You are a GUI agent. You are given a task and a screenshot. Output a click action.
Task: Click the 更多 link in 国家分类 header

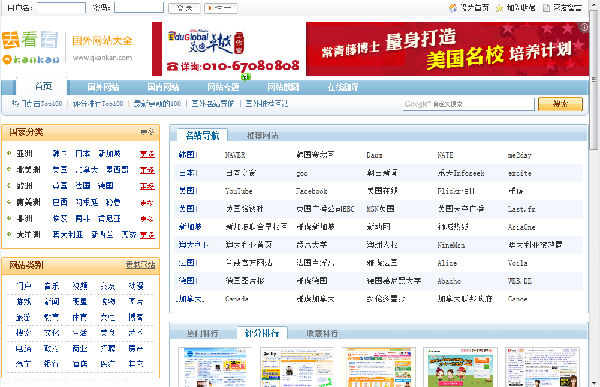click(x=147, y=132)
